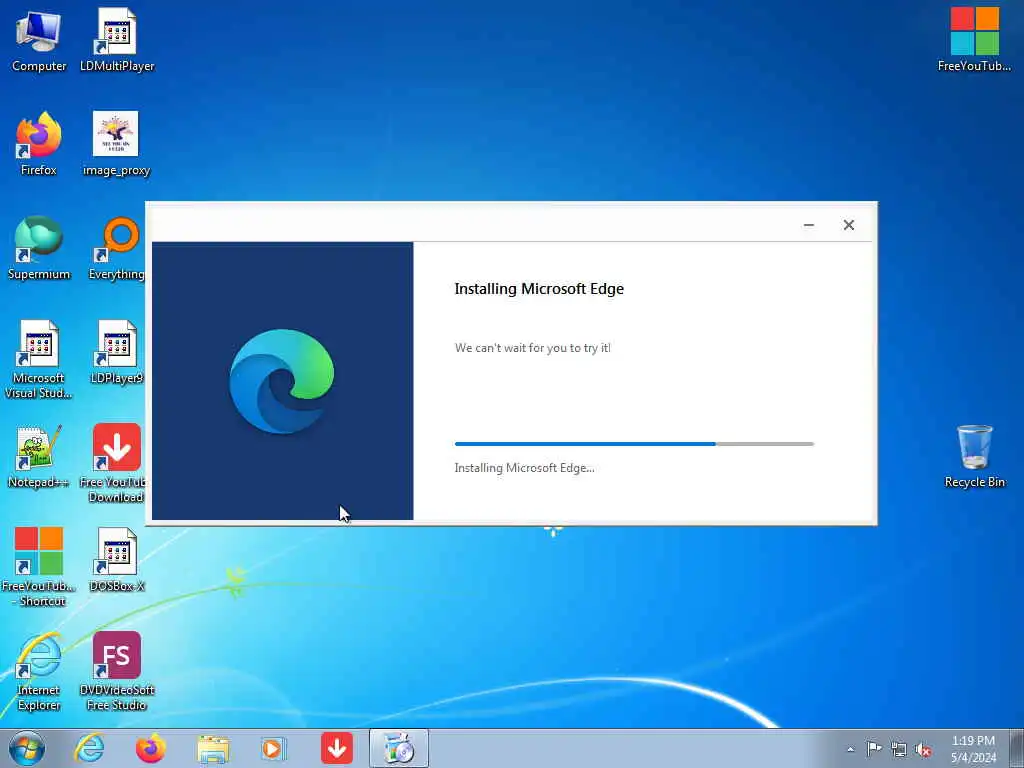The width and height of the screenshot is (1024, 768).
Task: Select the Recycle Bin icon
Action: [x=974, y=456]
